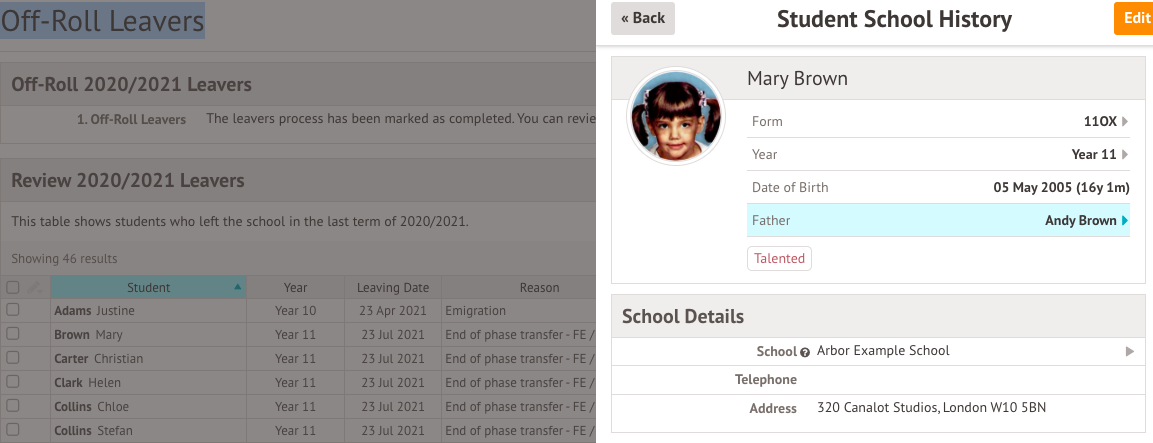Viewport: 1153px width, 443px height.
Task: Click the Talented tag
Action: pyautogui.click(x=779, y=258)
